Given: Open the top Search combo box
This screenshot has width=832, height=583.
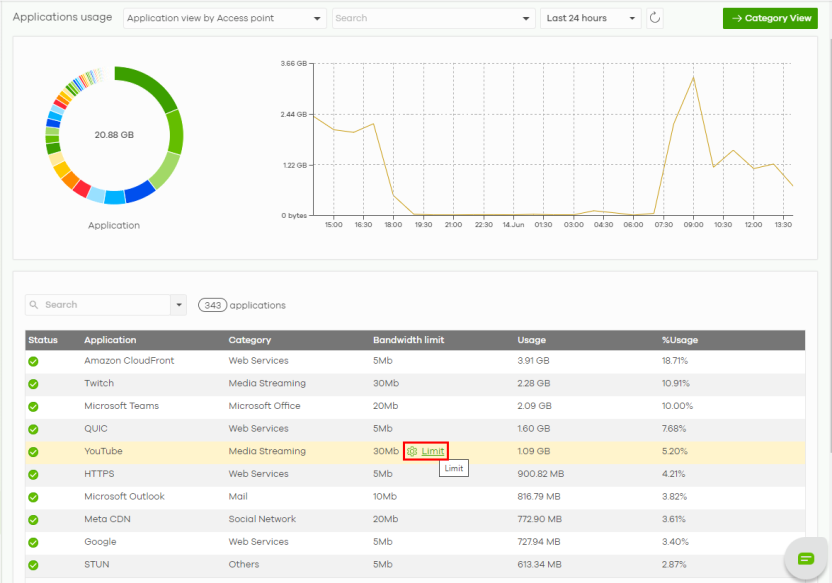Looking at the screenshot, I should (433, 18).
